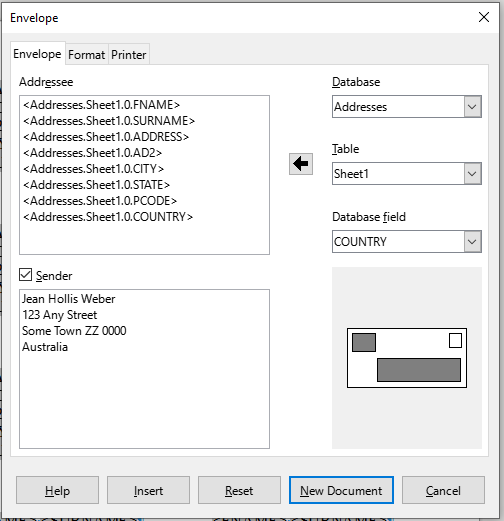The width and height of the screenshot is (504, 521).
Task: Click inside the Addressee text box
Action: point(144,175)
